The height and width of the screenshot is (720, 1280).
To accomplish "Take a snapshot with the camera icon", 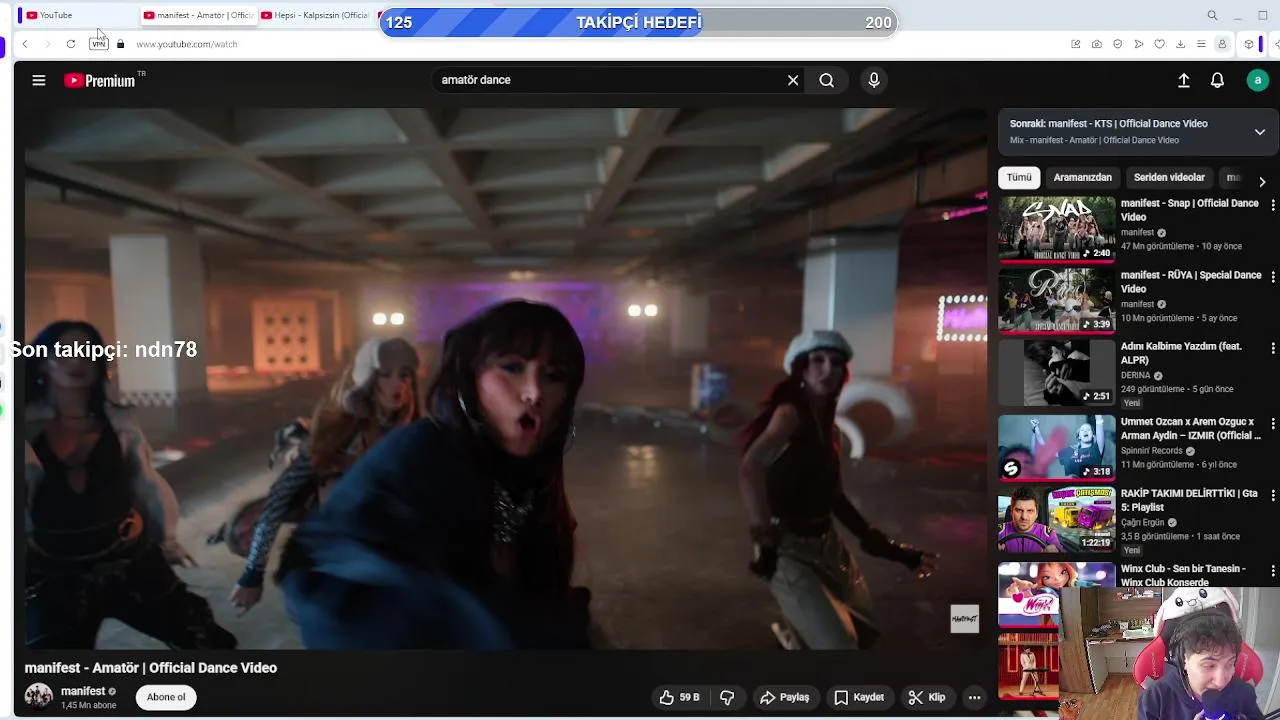I will (1097, 44).
